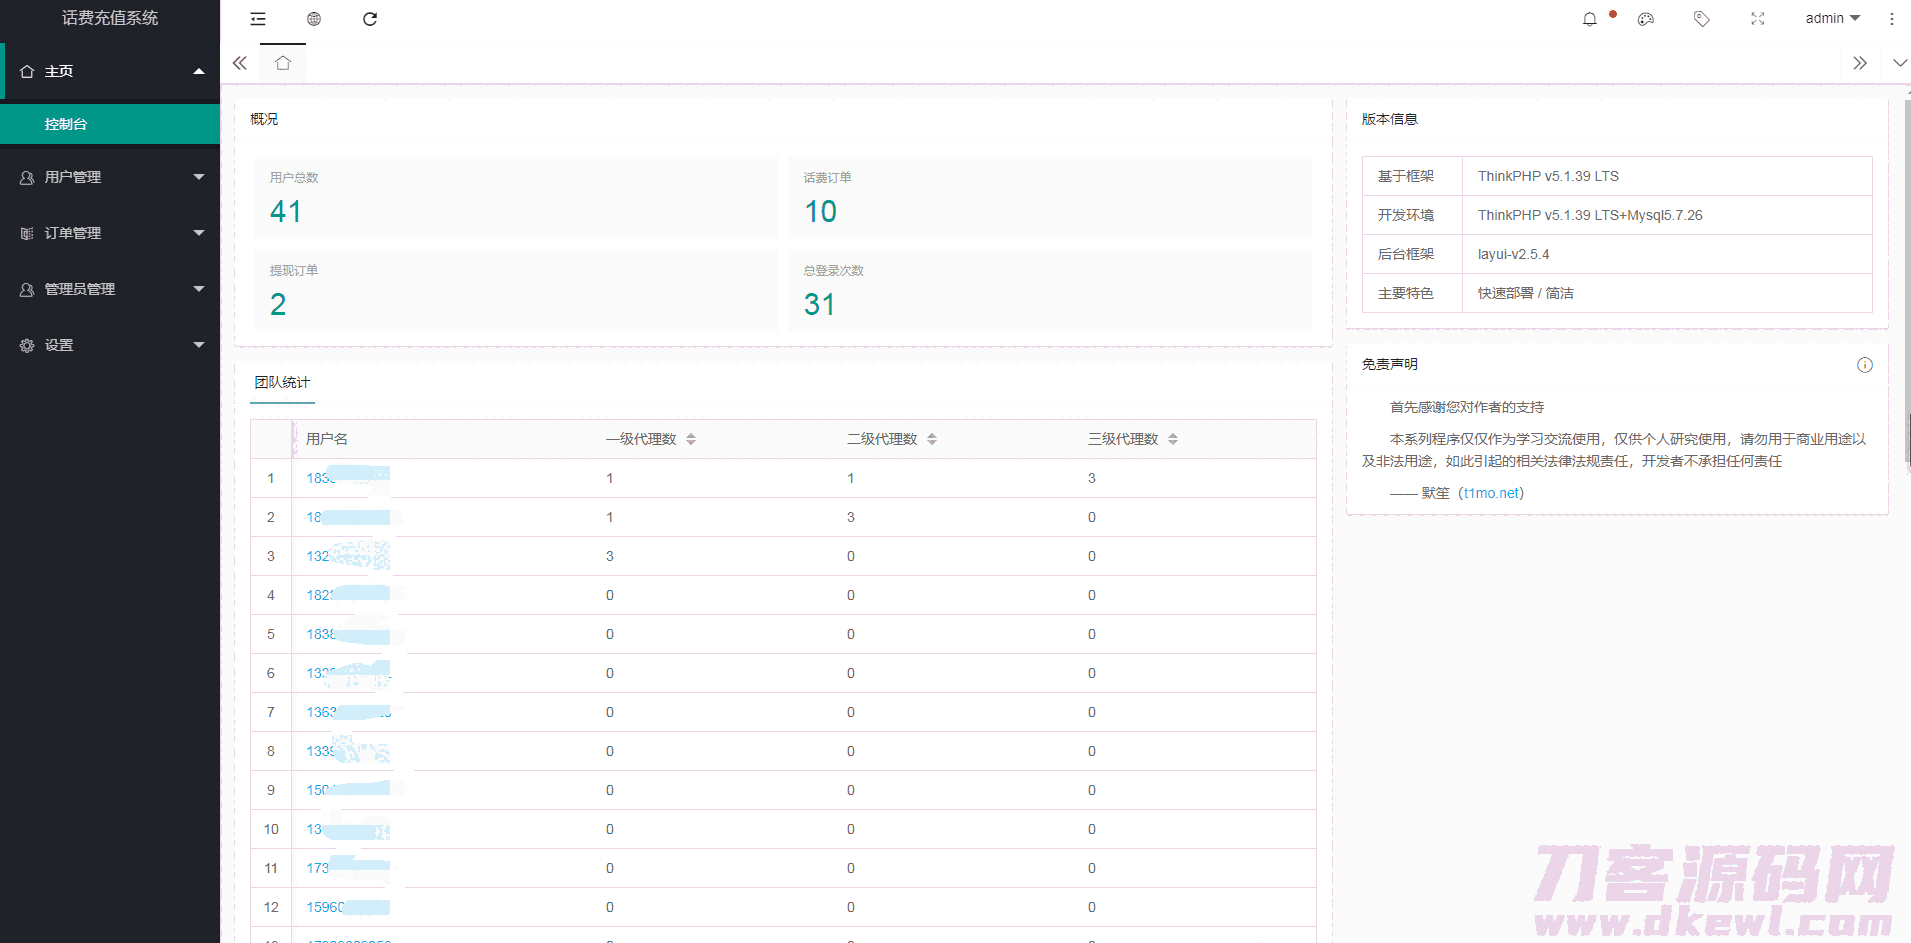Click the refresh icon in top toolbar

[x=370, y=19]
